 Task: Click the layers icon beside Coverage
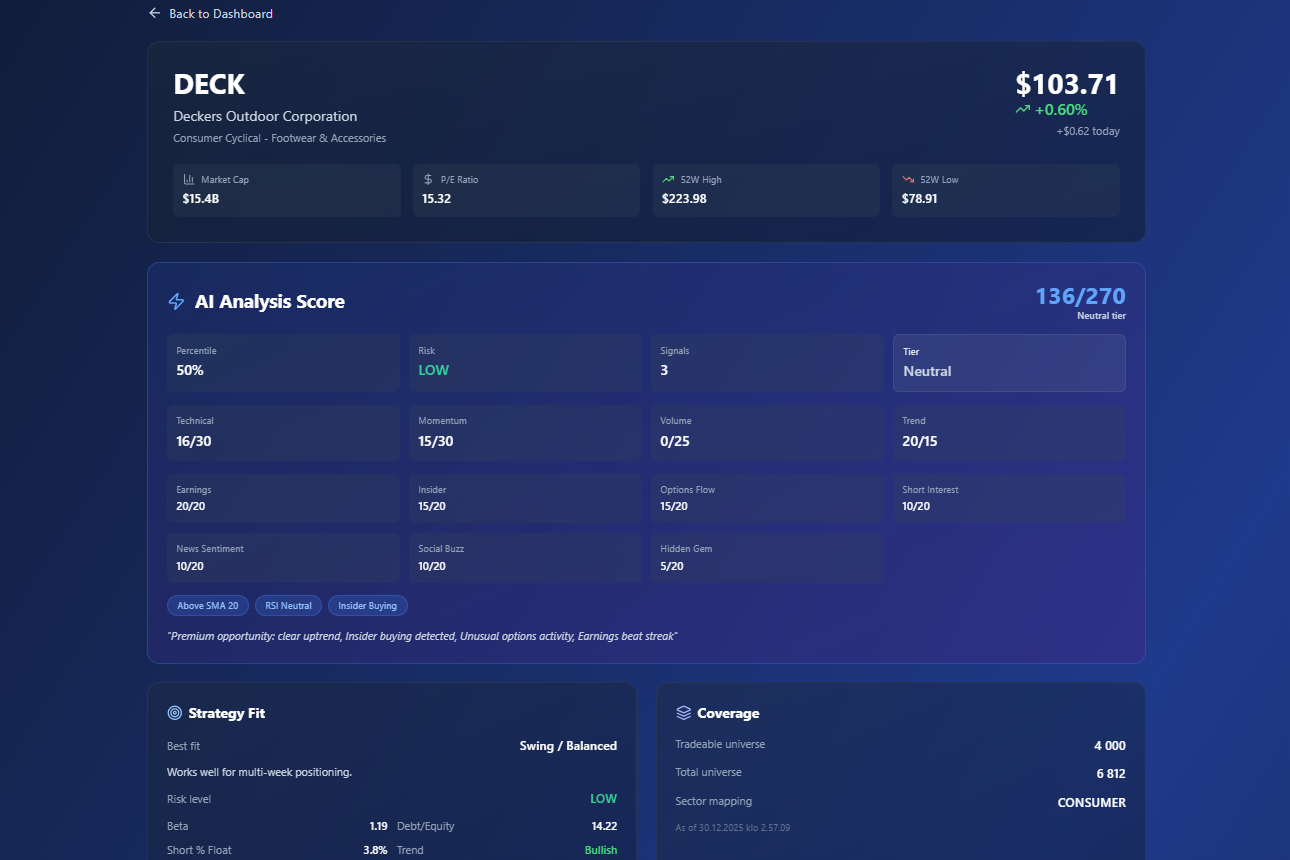click(684, 712)
